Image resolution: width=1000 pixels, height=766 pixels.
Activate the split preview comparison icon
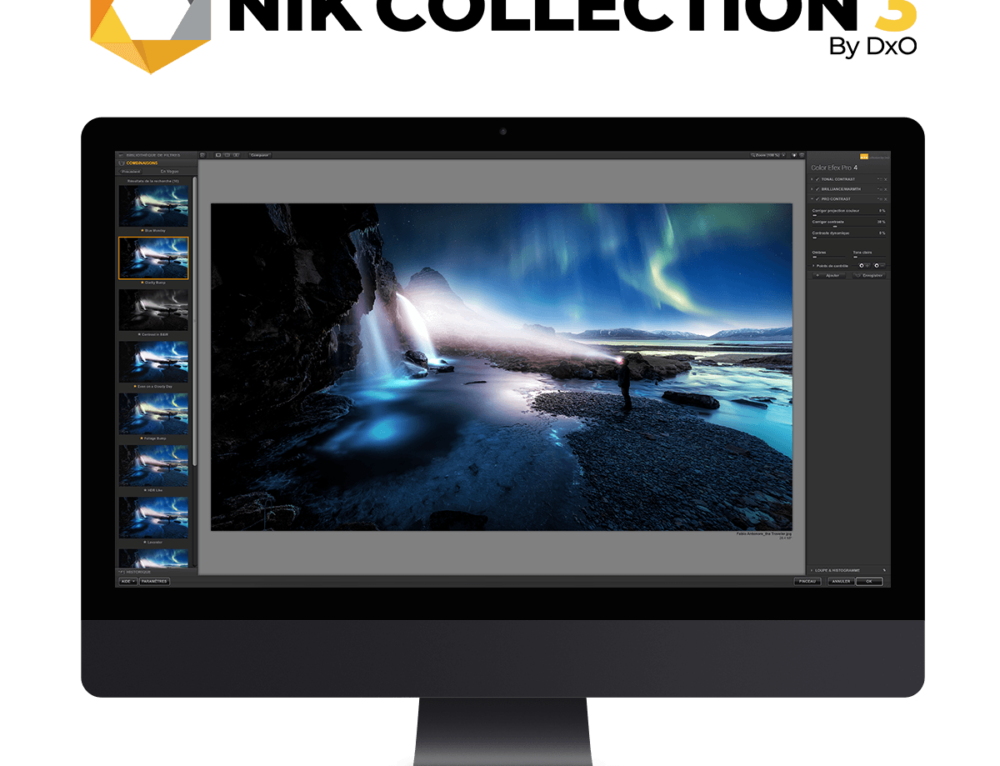tap(227, 156)
